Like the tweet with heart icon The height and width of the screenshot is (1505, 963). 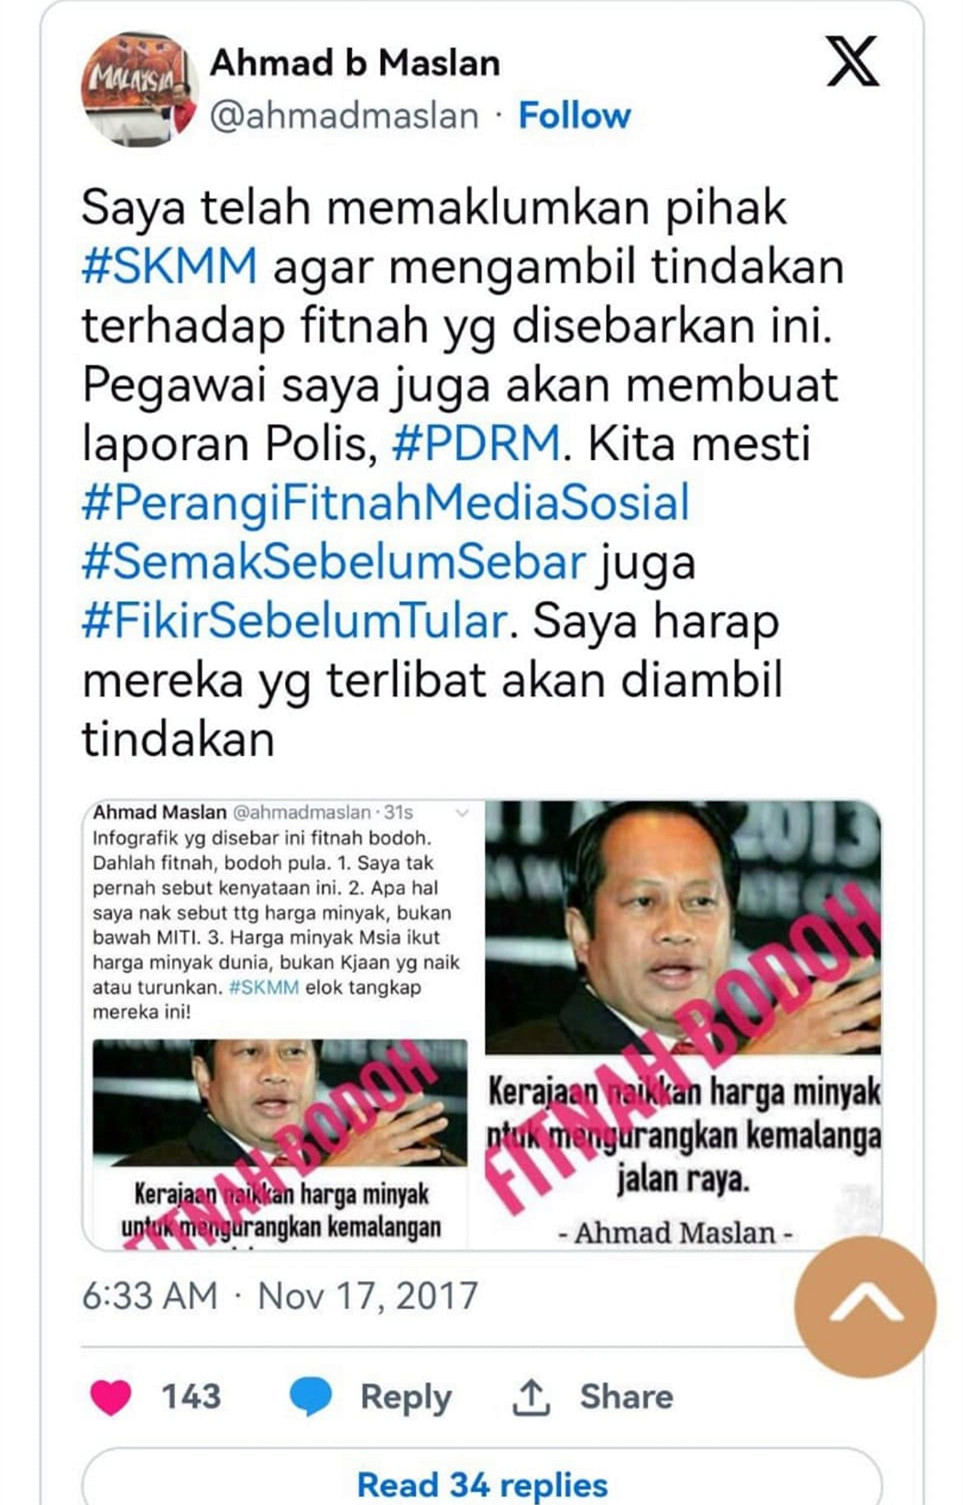[x=110, y=1397]
